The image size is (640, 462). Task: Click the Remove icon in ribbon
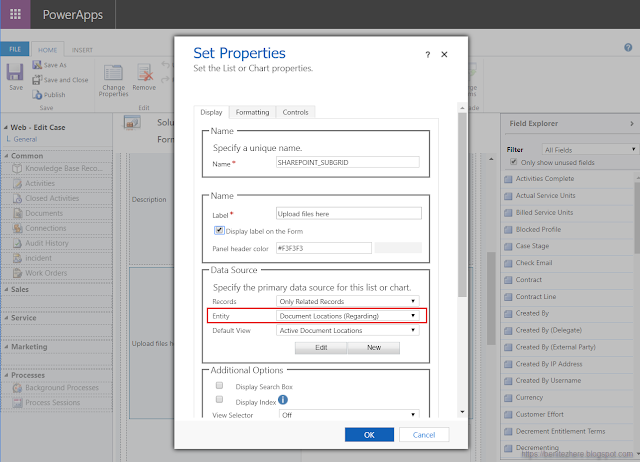(145, 73)
